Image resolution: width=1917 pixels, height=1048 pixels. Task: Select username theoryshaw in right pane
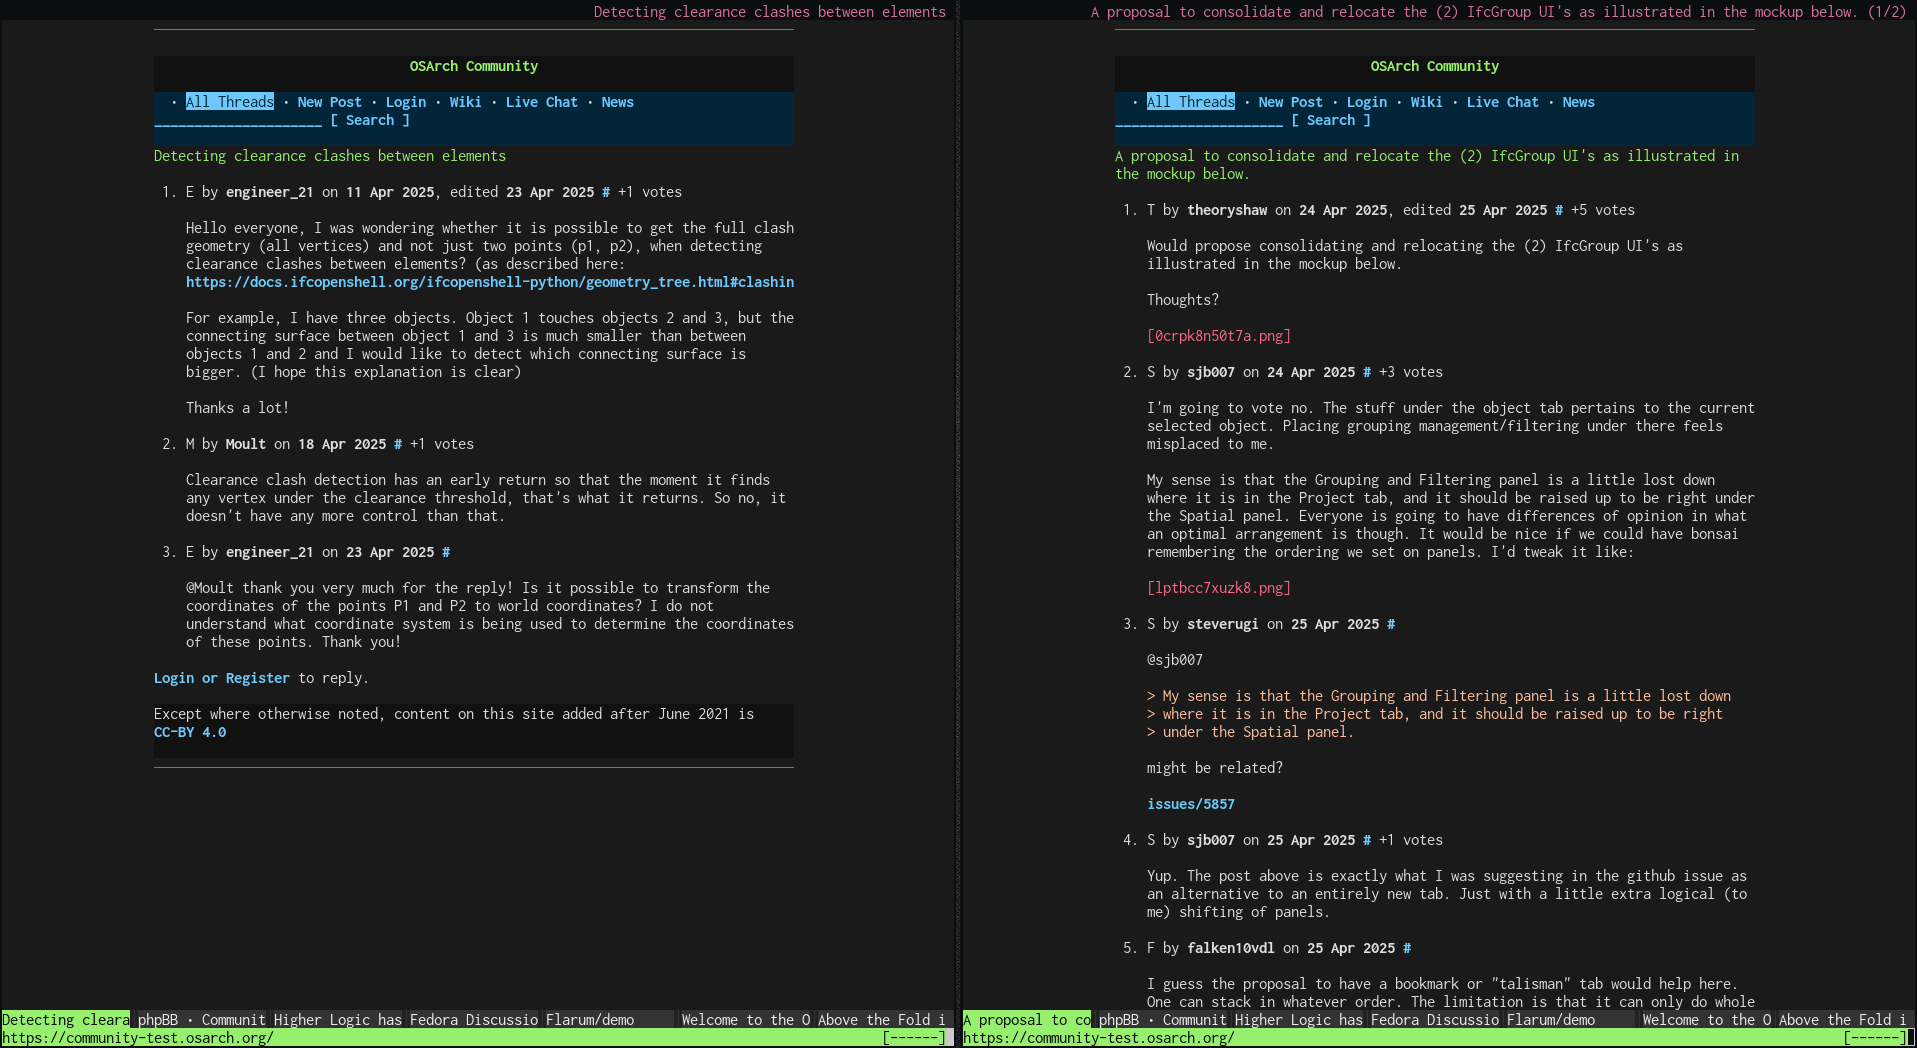(1227, 210)
